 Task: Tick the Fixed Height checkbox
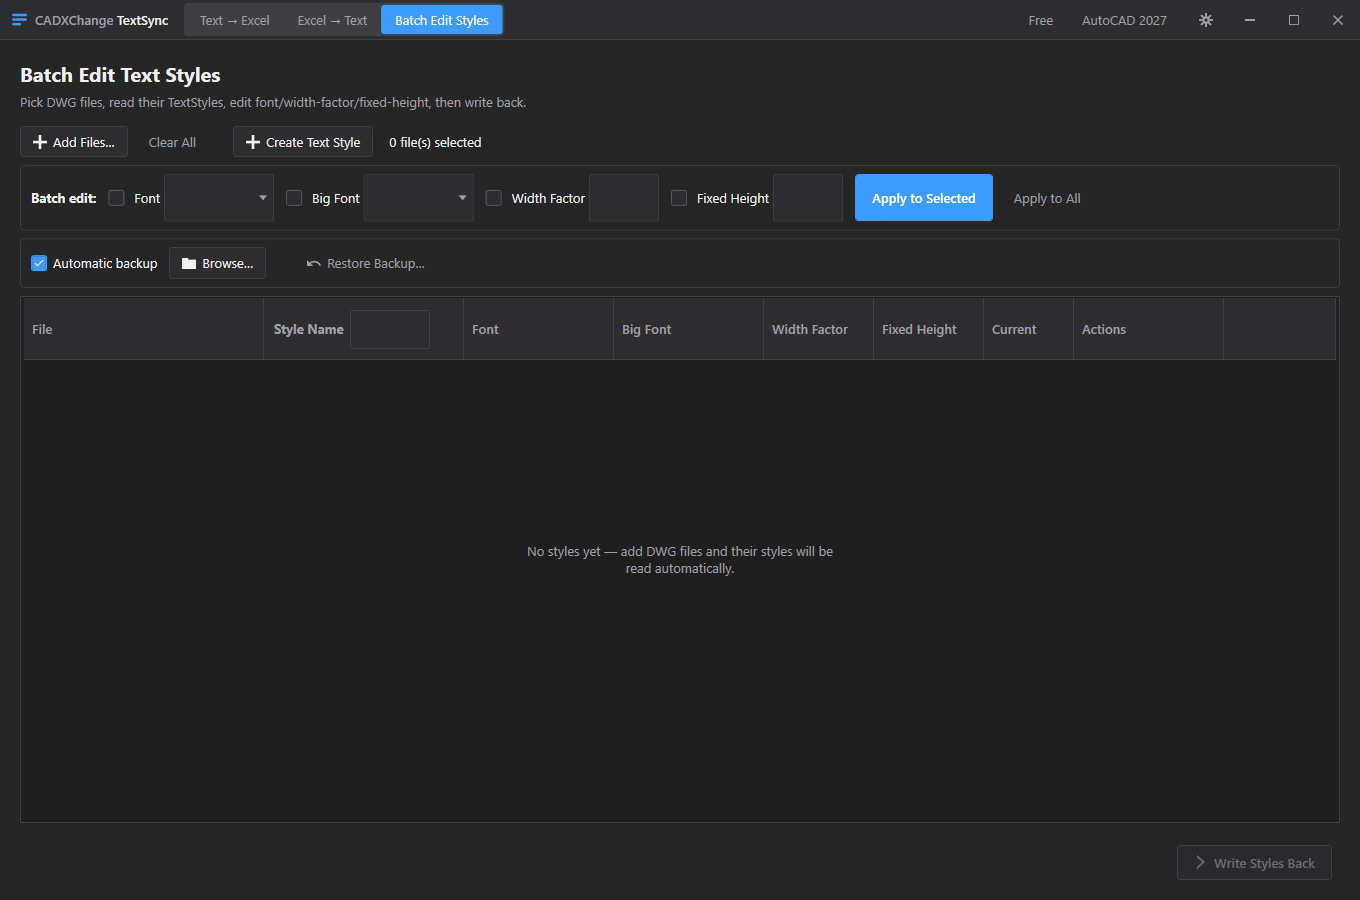(679, 198)
